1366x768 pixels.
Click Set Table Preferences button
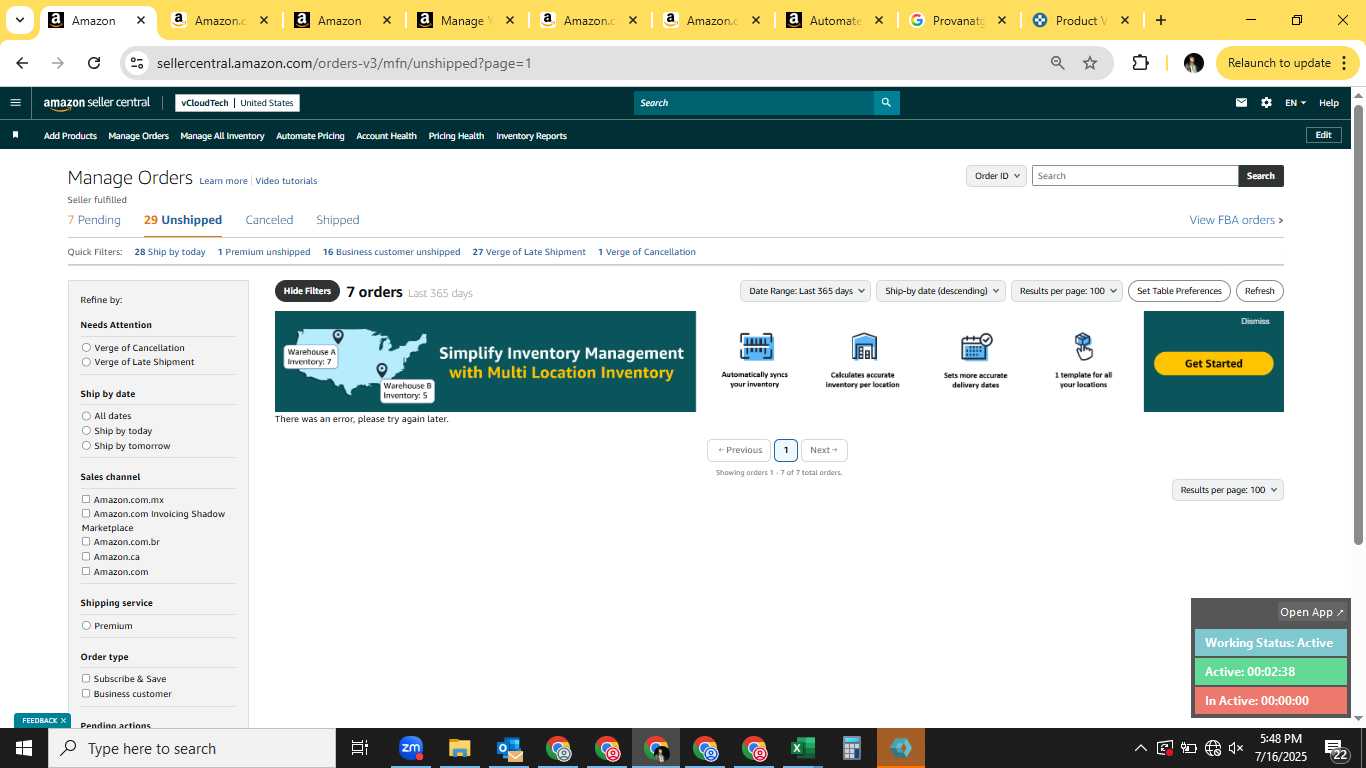click(x=1180, y=291)
